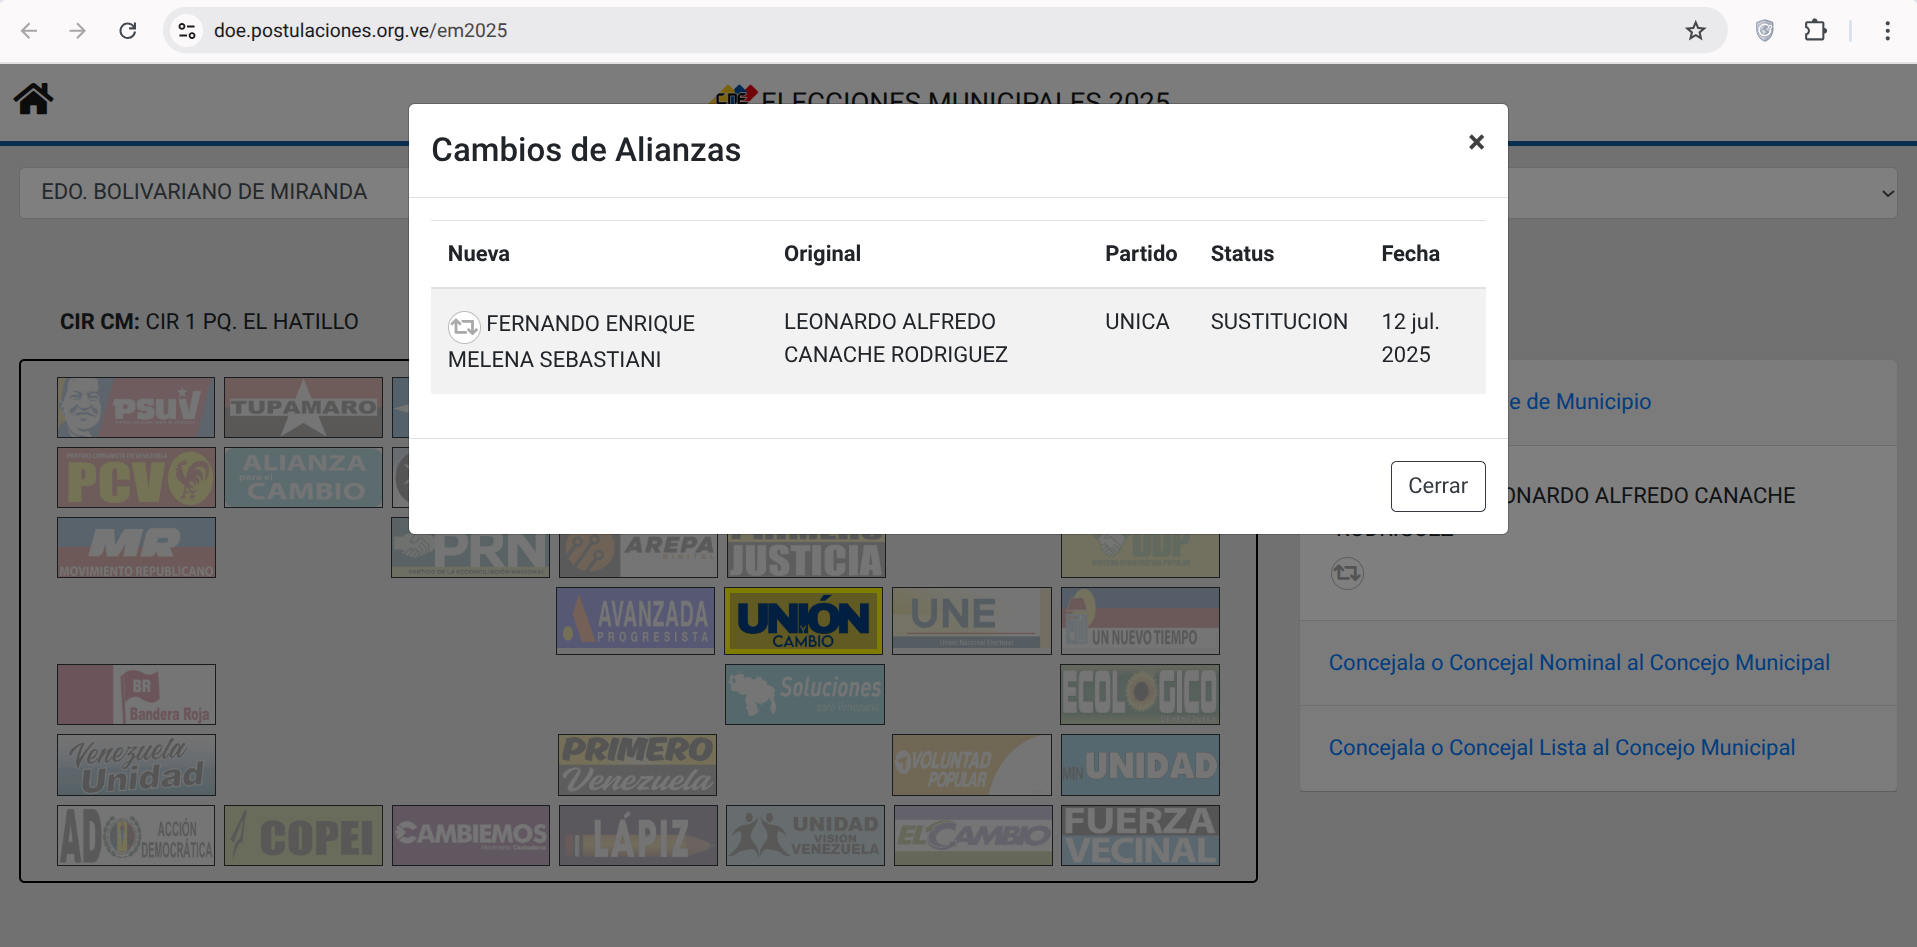Select the MIN Unidad party logo
Viewport: 1917px width, 947px height.
(1140, 765)
